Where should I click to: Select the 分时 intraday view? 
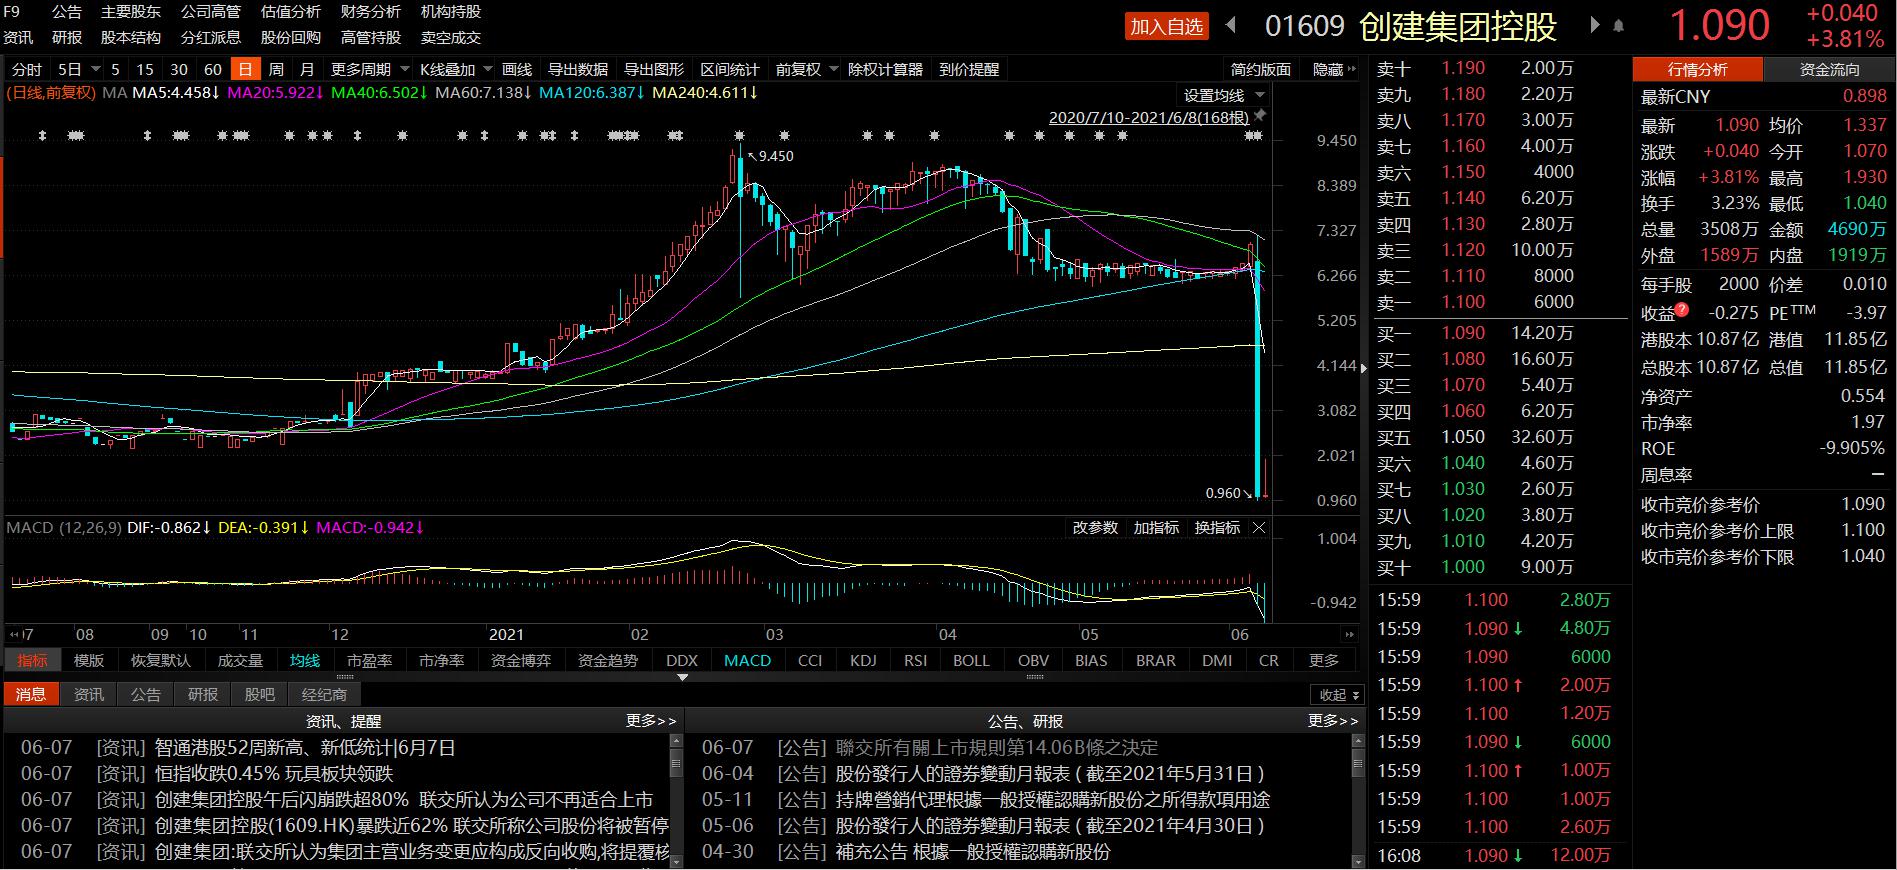point(27,69)
